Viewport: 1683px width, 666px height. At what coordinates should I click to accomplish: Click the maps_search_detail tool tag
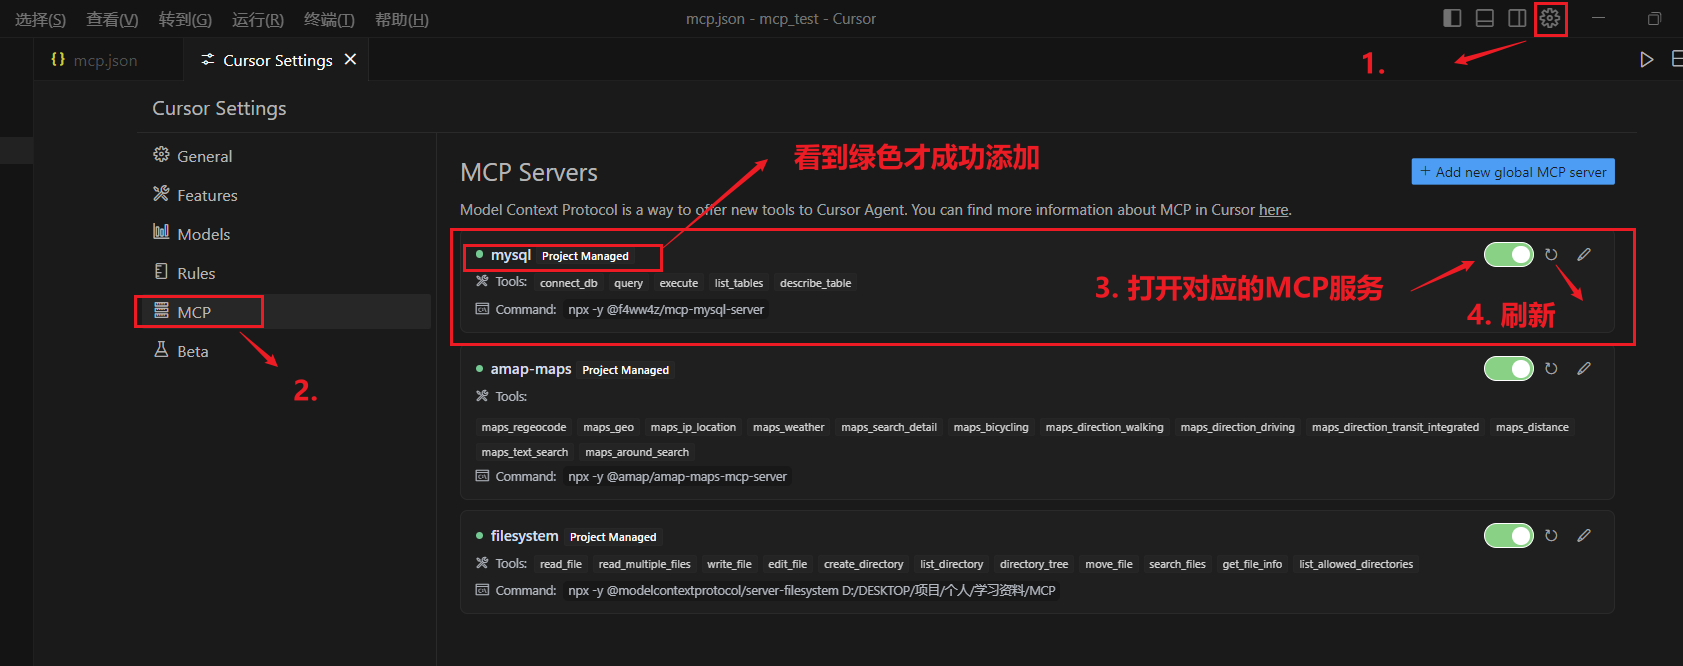pos(889,427)
